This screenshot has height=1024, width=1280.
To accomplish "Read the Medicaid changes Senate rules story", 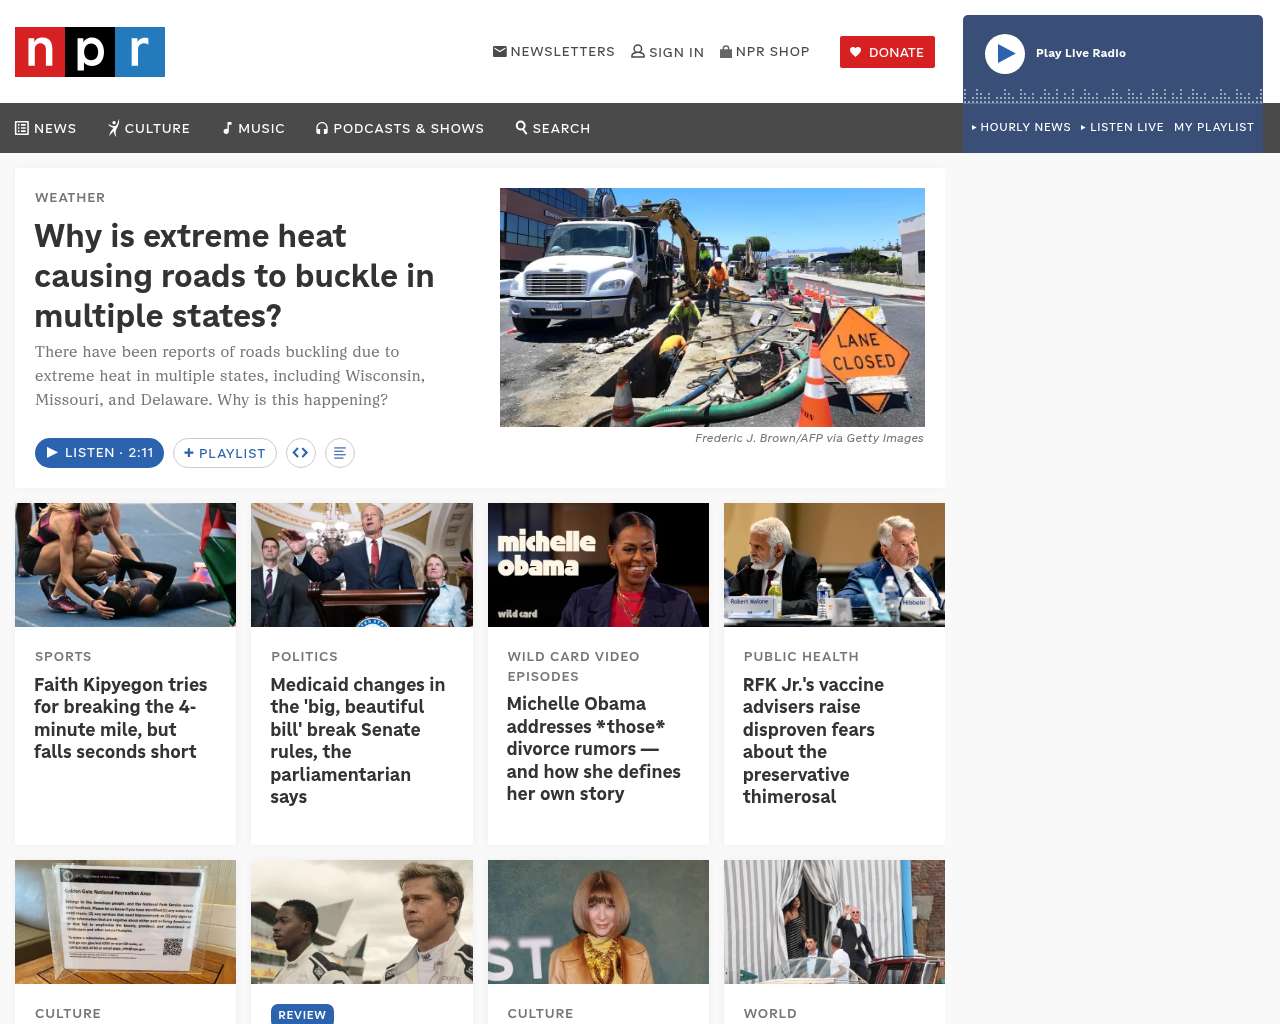I will pos(358,740).
